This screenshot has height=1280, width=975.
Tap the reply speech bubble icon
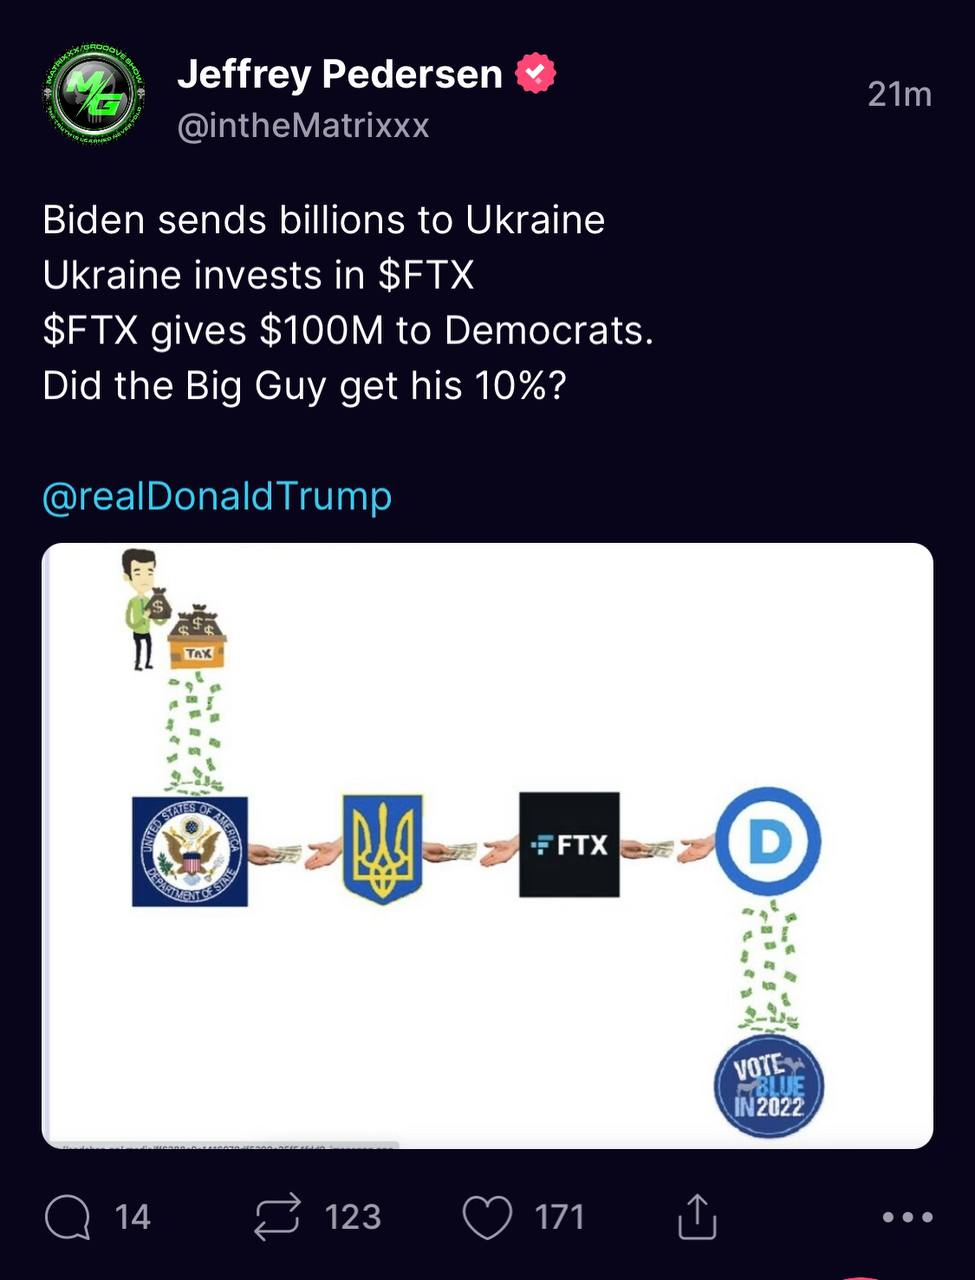click(68, 1217)
